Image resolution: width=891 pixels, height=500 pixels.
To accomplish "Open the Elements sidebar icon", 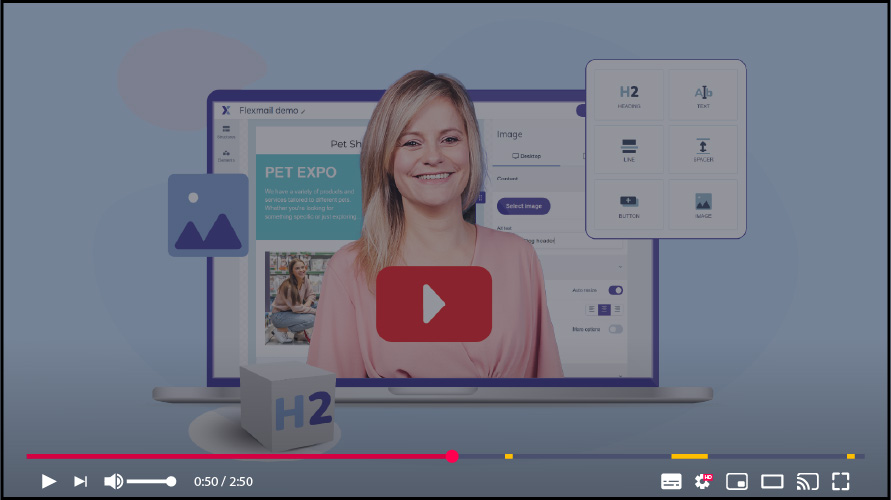I will tap(226, 156).
